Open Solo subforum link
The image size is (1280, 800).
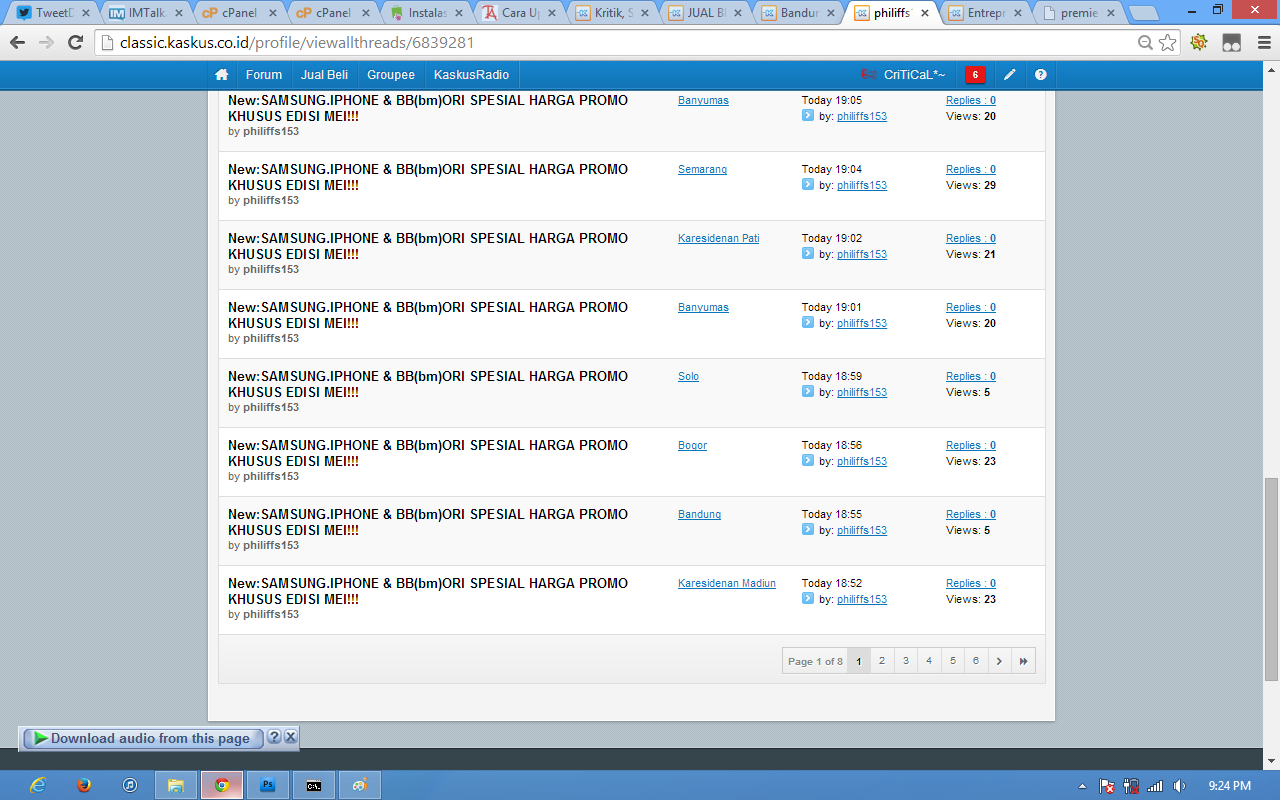[688, 376]
